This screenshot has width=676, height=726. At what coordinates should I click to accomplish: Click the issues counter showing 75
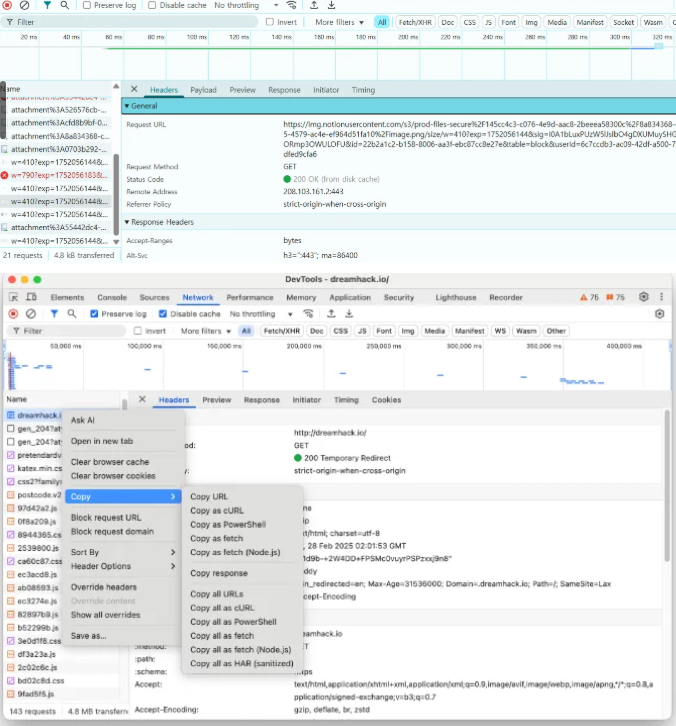(x=615, y=297)
